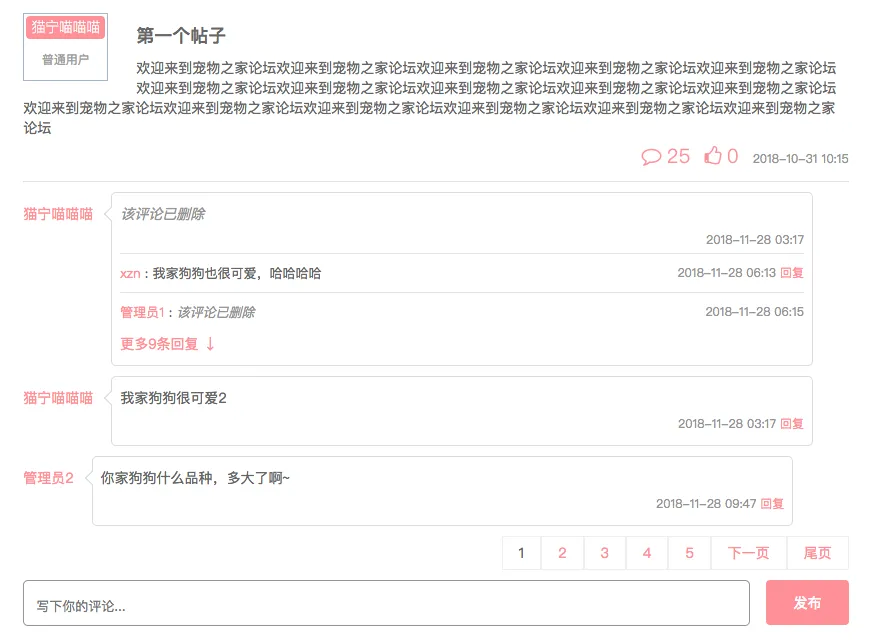Image resolution: width=881 pixels, height=644 pixels.
Task: Reply to 我家狗狗很可爱2 comment
Action: tap(792, 424)
